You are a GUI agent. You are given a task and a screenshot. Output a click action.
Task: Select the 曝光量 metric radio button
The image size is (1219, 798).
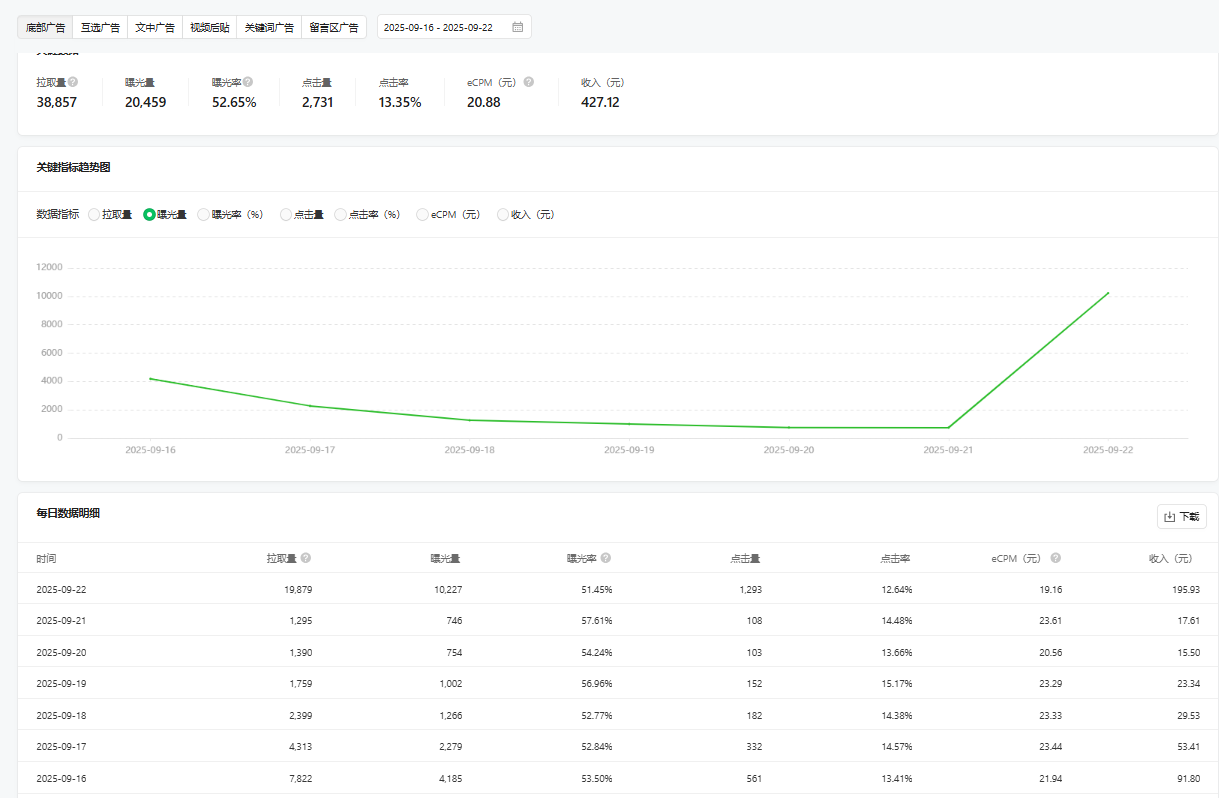tap(149, 214)
